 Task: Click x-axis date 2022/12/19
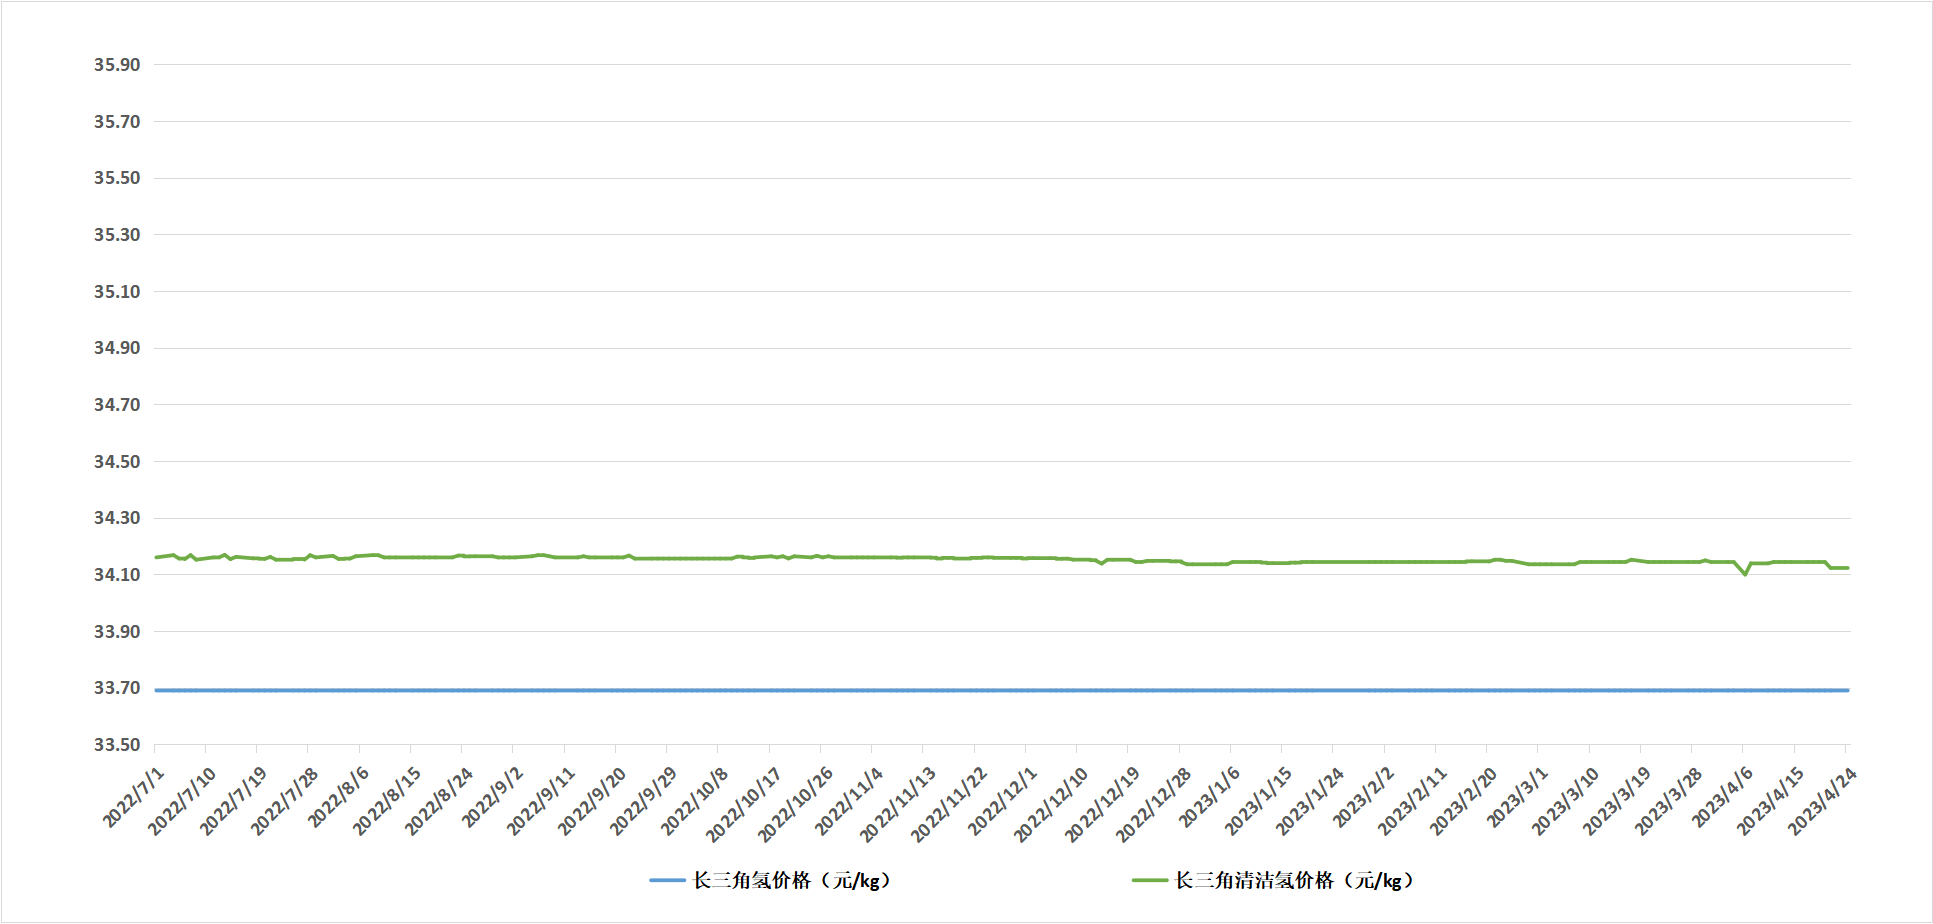tap(1102, 805)
